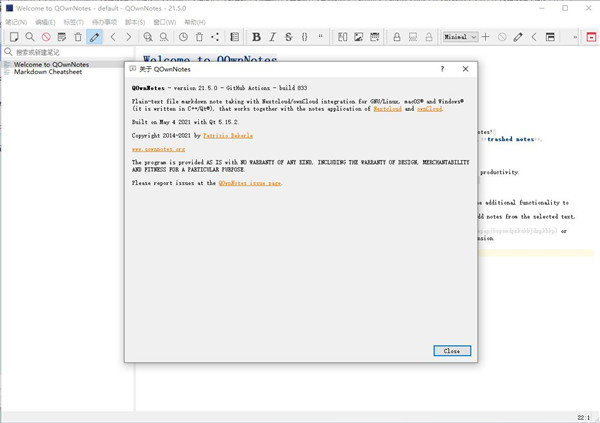Click the bold formatting B icon

click(256, 37)
